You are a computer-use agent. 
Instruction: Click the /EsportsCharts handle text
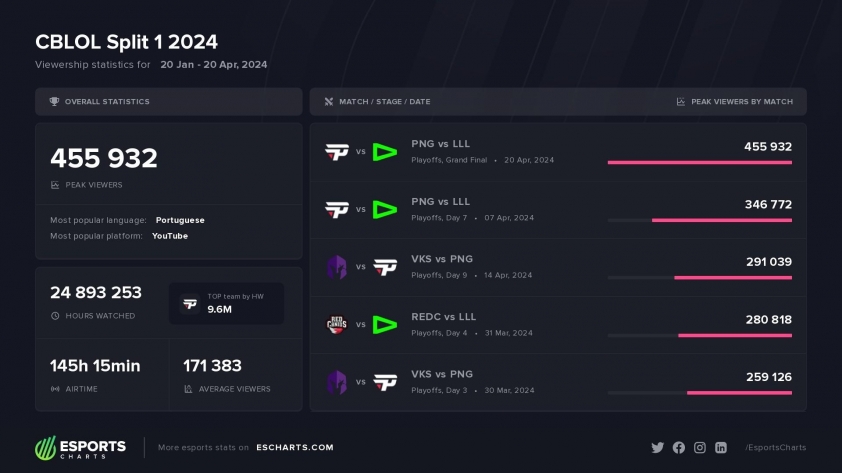[x=775, y=447]
